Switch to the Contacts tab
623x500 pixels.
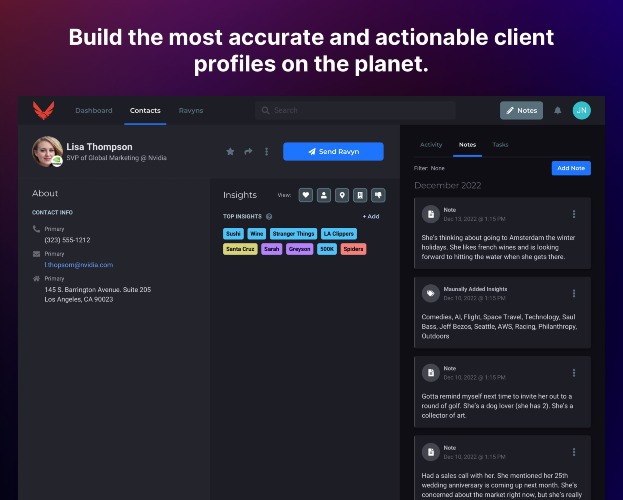pyautogui.click(x=145, y=110)
